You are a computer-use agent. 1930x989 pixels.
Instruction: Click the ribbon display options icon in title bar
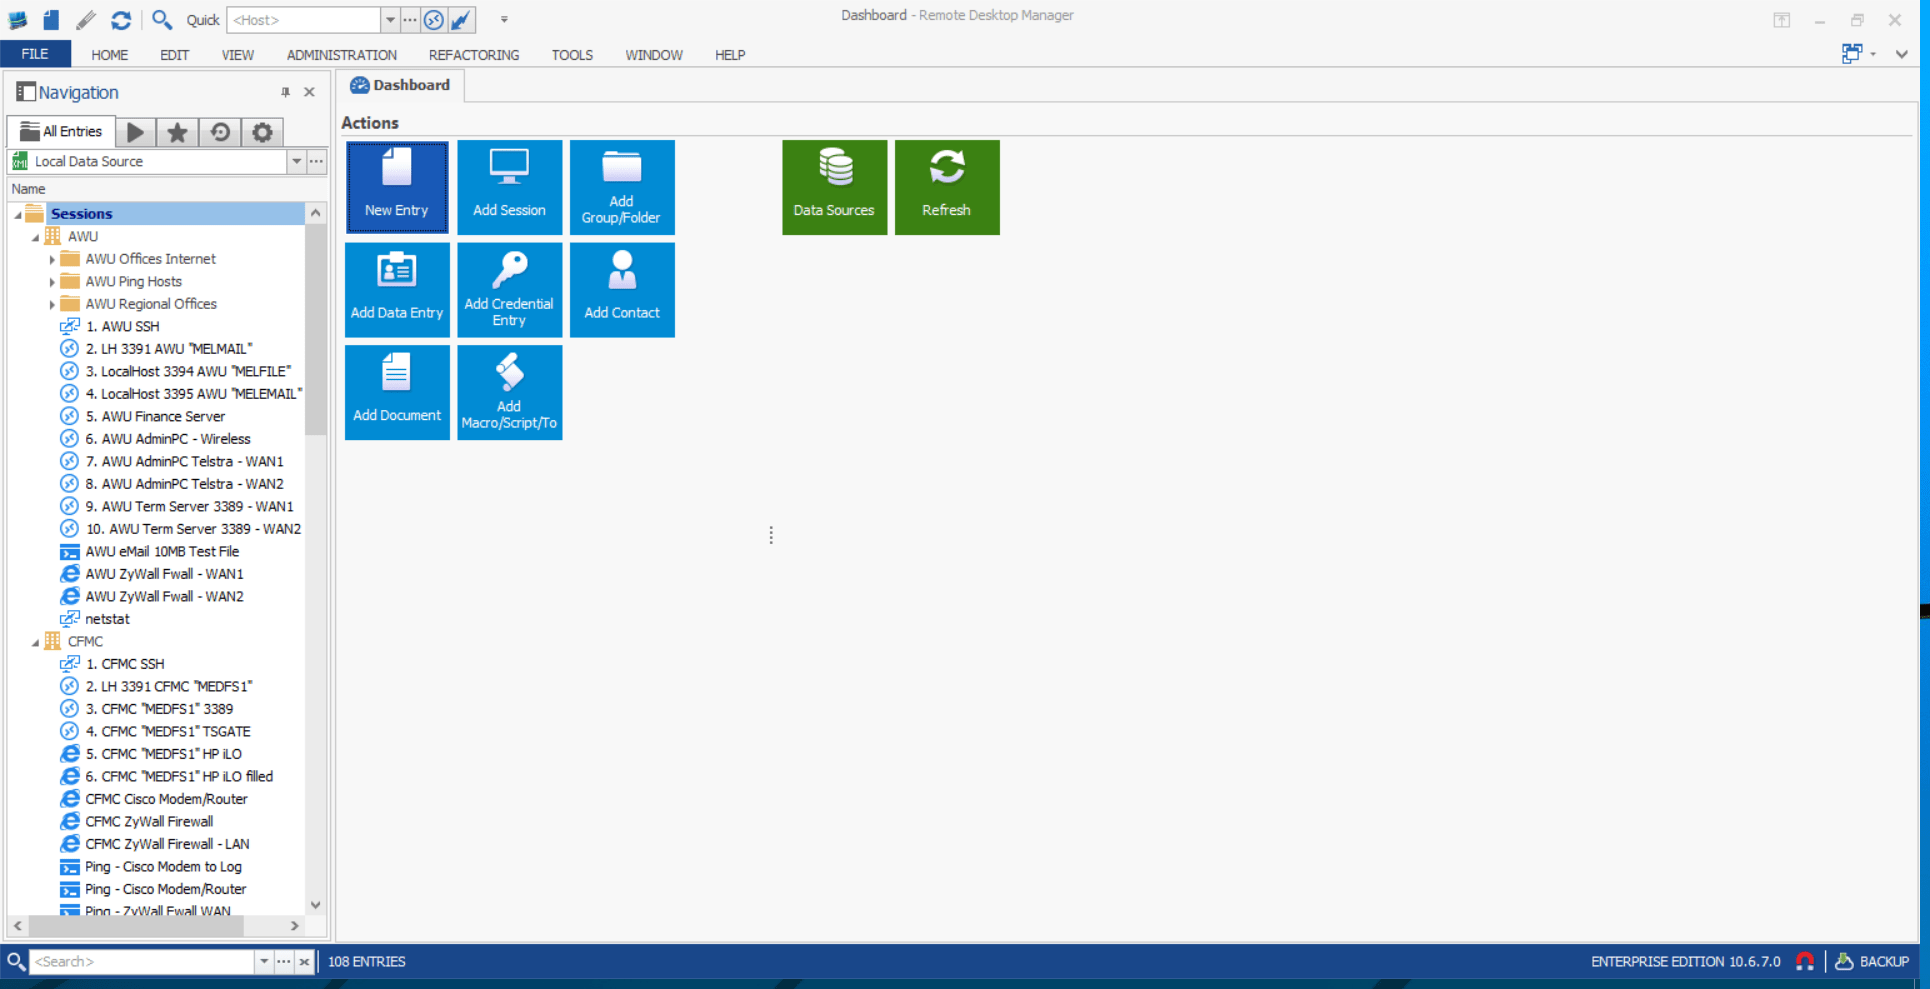click(x=1782, y=20)
